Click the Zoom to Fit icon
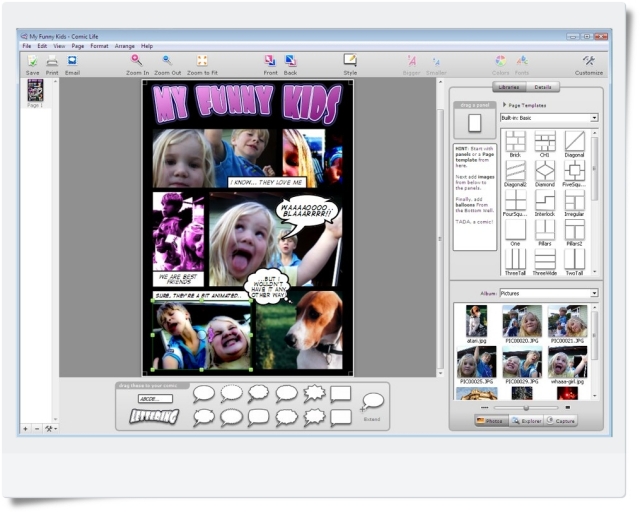Viewport: 640px width, 512px height. (x=202, y=61)
